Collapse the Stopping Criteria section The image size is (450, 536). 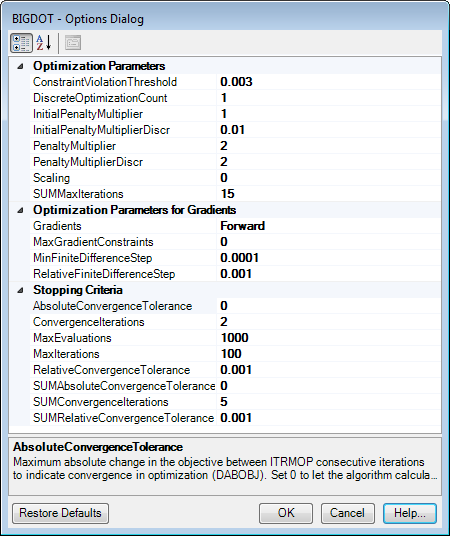point(21,290)
